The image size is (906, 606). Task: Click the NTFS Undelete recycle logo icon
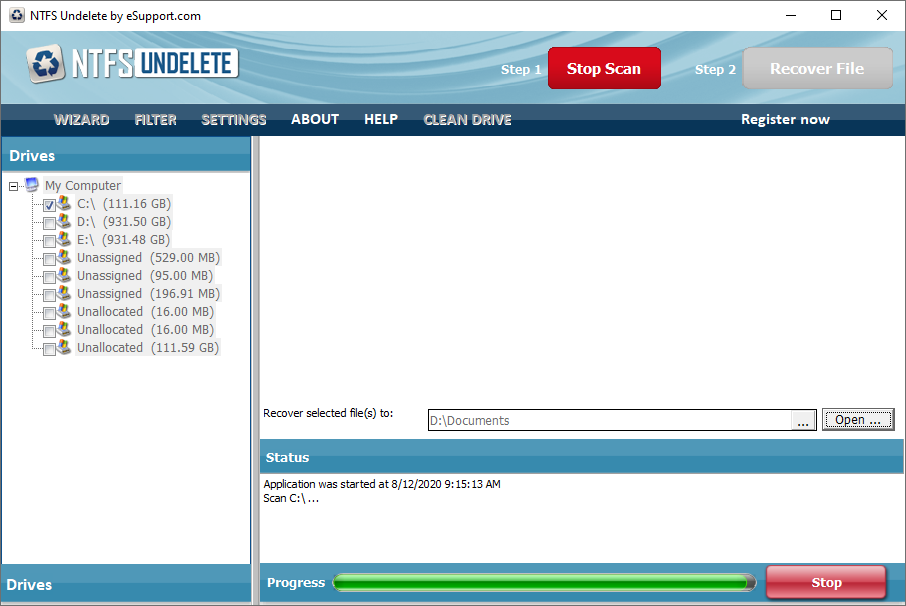tap(46, 63)
